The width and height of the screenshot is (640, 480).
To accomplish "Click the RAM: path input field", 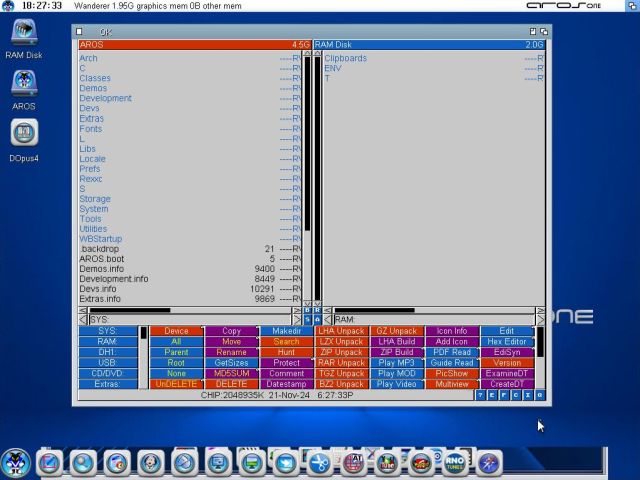I will 434,320.
